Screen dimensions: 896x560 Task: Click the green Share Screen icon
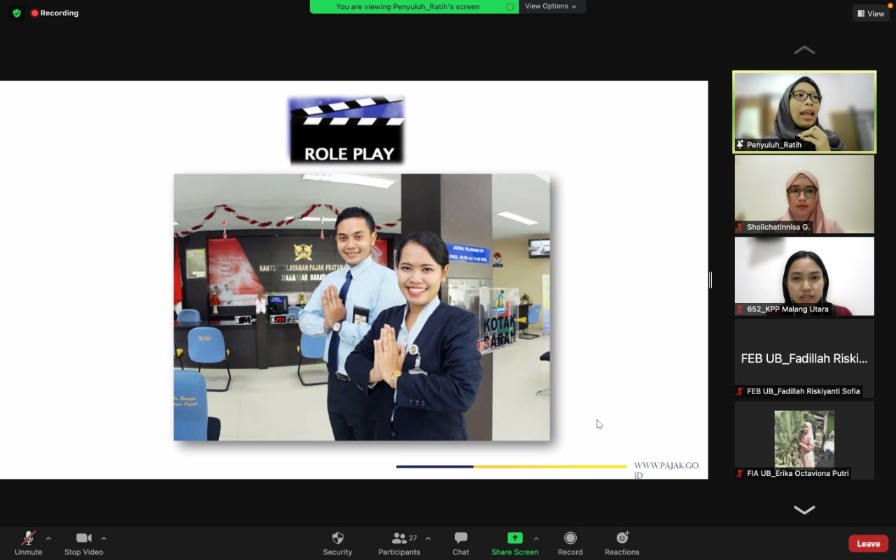(514, 538)
